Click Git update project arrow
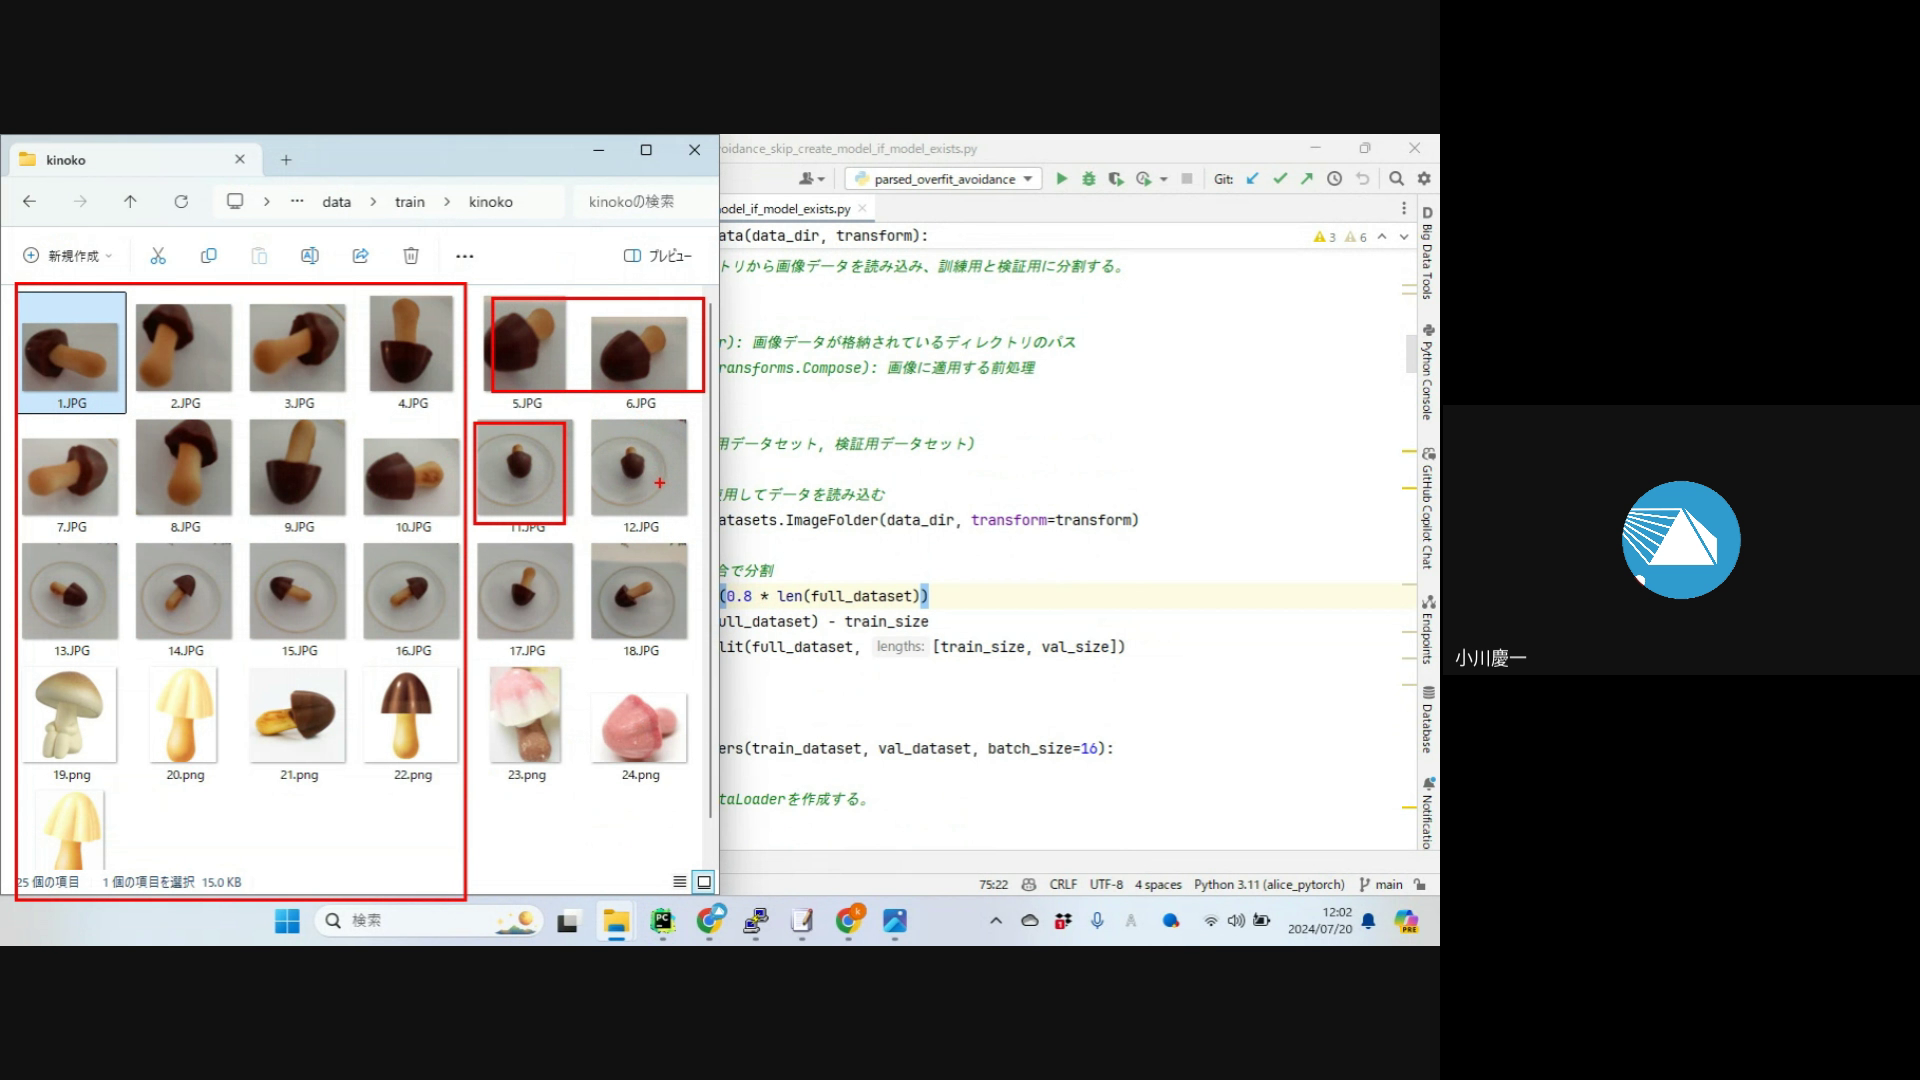 click(1253, 179)
